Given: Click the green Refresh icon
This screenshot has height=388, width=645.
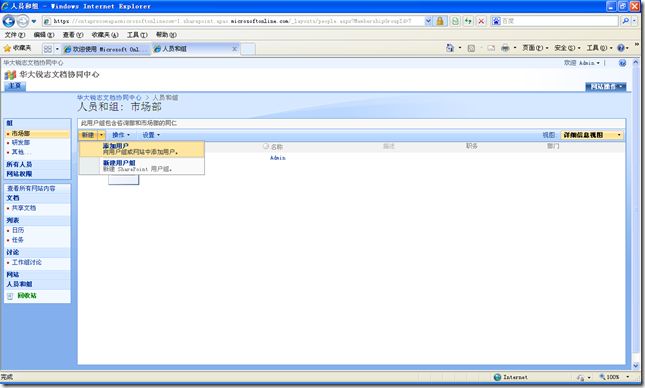Looking at the screenshot, I should (468, 21).
